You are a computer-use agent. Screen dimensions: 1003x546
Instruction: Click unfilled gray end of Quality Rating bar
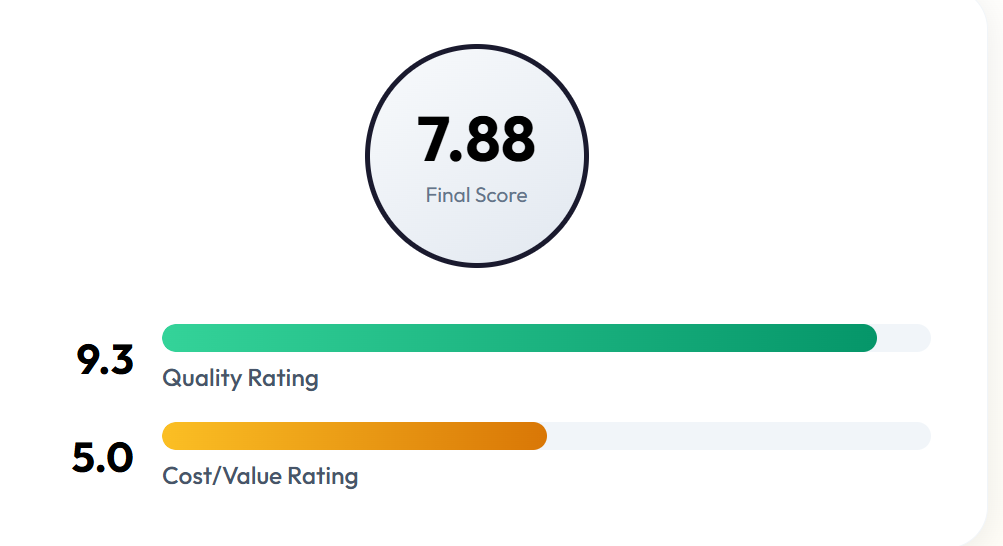[904, 338]
